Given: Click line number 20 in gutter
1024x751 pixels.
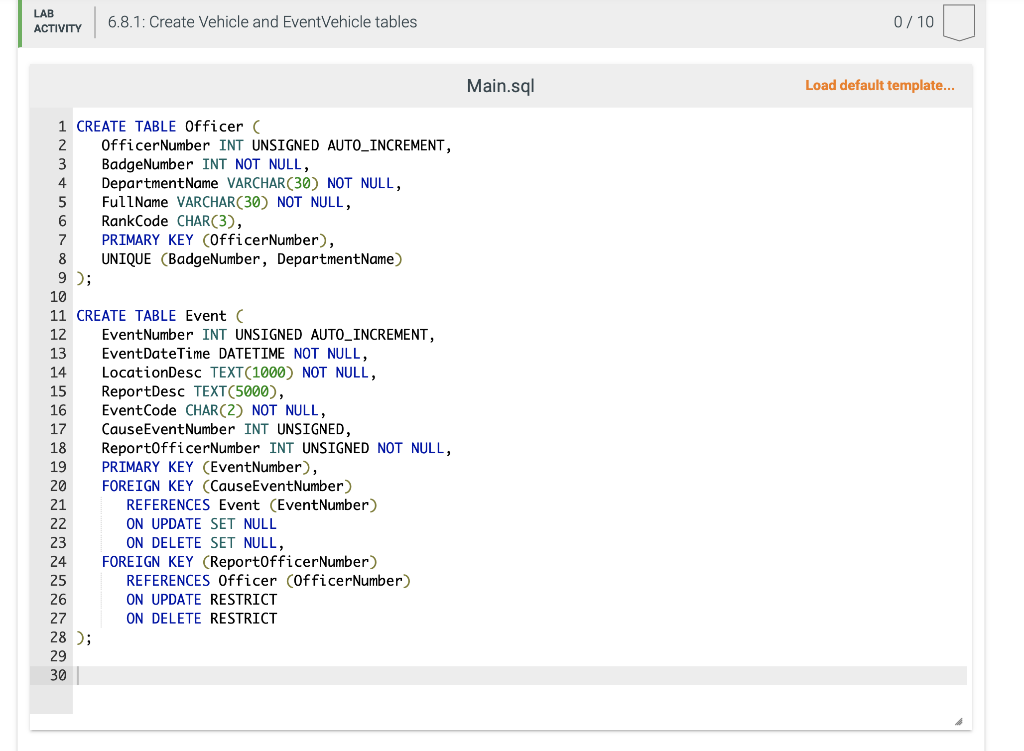Looking at the screenshot, I should pyautogui.click(x=58, y=486).
